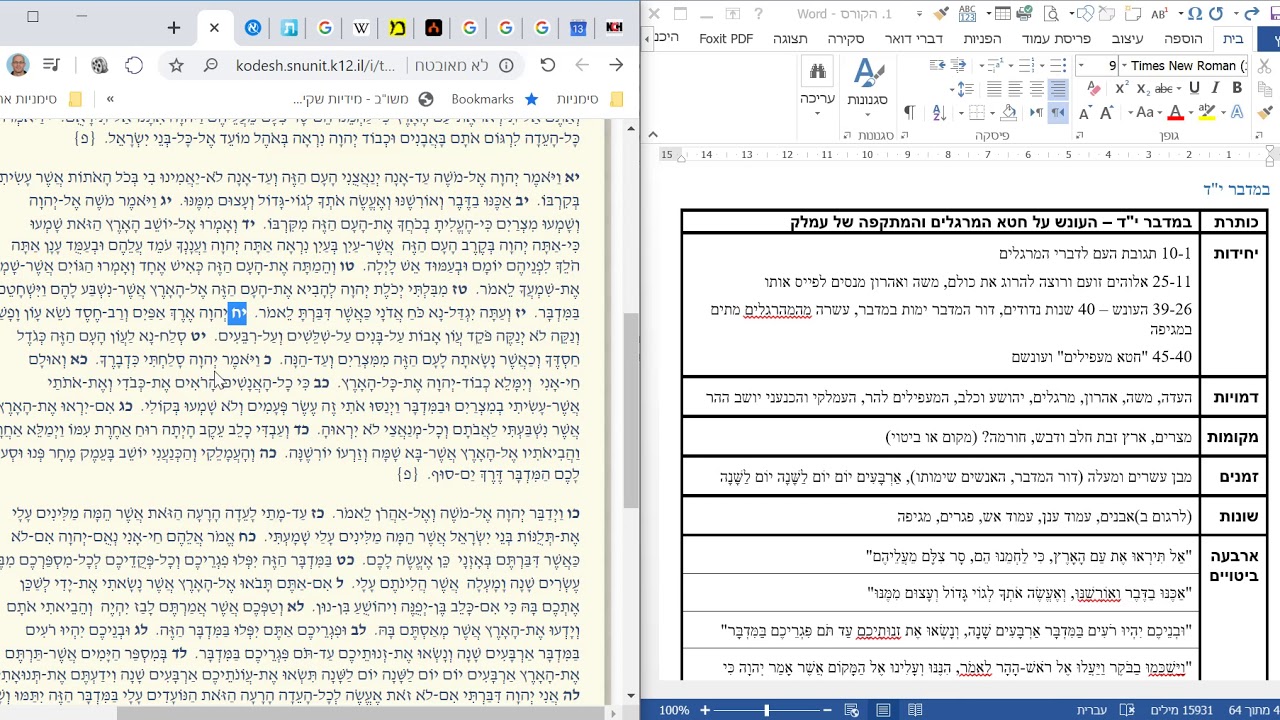The image size is (1280, 720).
Task: Apply yellow text highlight color
Action: [1207, 112]
